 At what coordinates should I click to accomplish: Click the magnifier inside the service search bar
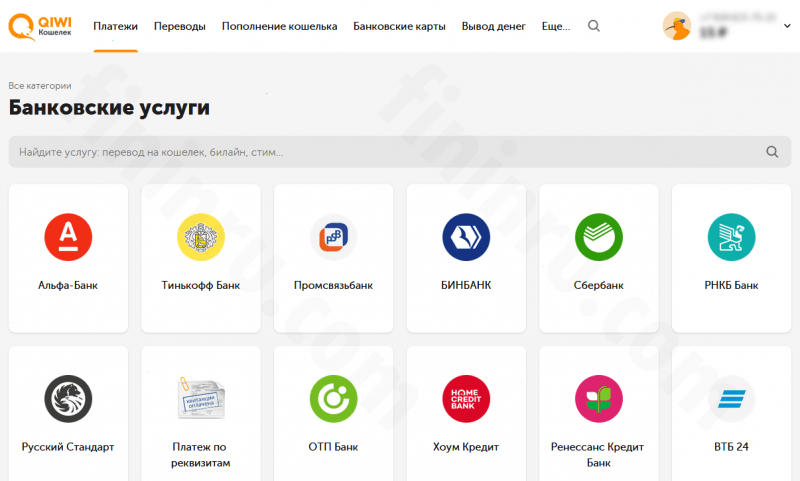coord(772,151)
